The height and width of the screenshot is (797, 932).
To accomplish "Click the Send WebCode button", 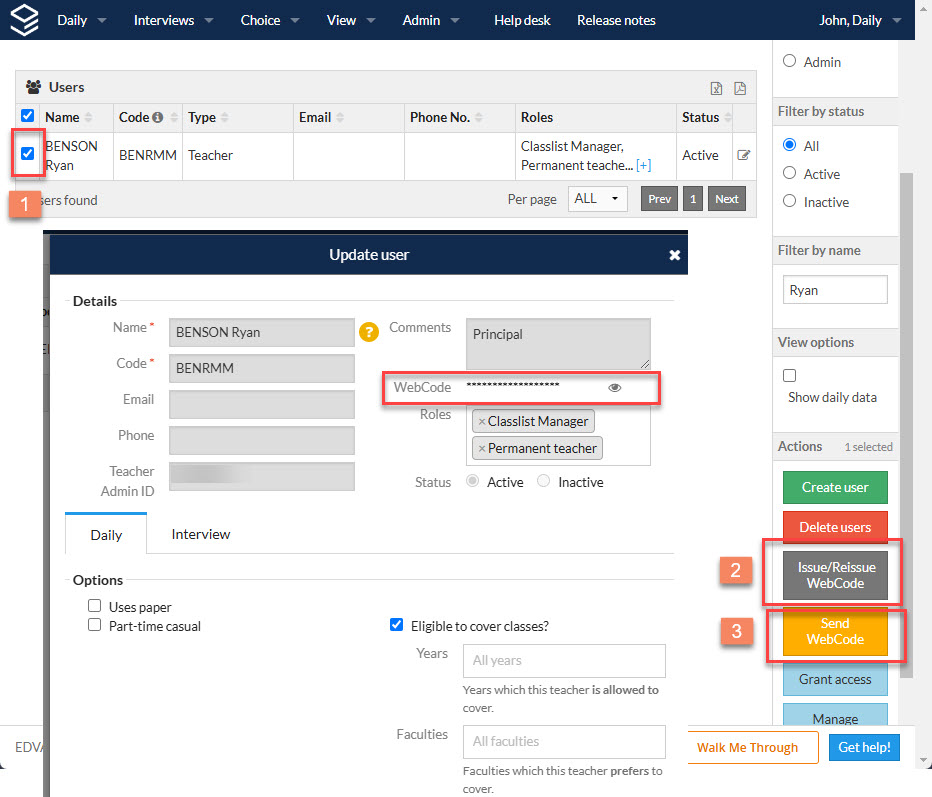I will (x=835, y=632).
